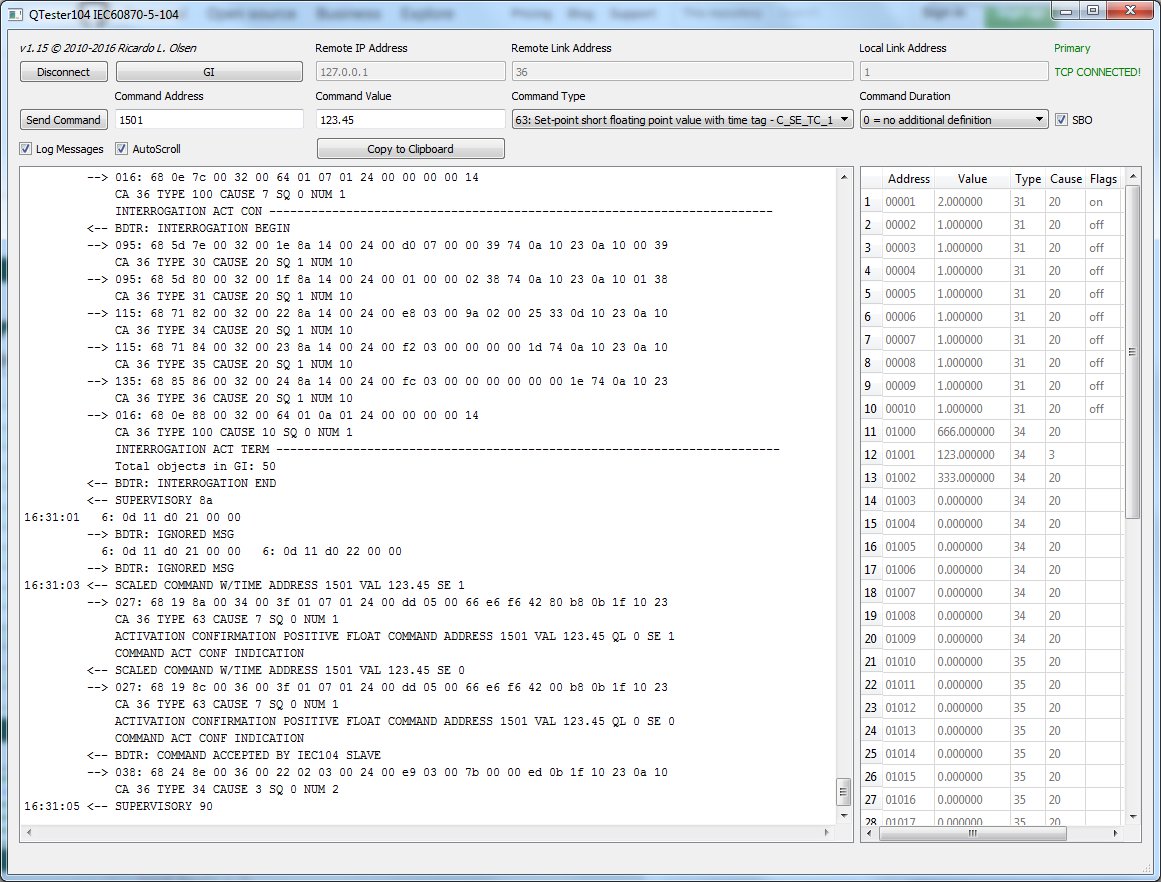
Task: Maximize the QTester104 window
Action: pyautogui.click(x=1093, y=11)
